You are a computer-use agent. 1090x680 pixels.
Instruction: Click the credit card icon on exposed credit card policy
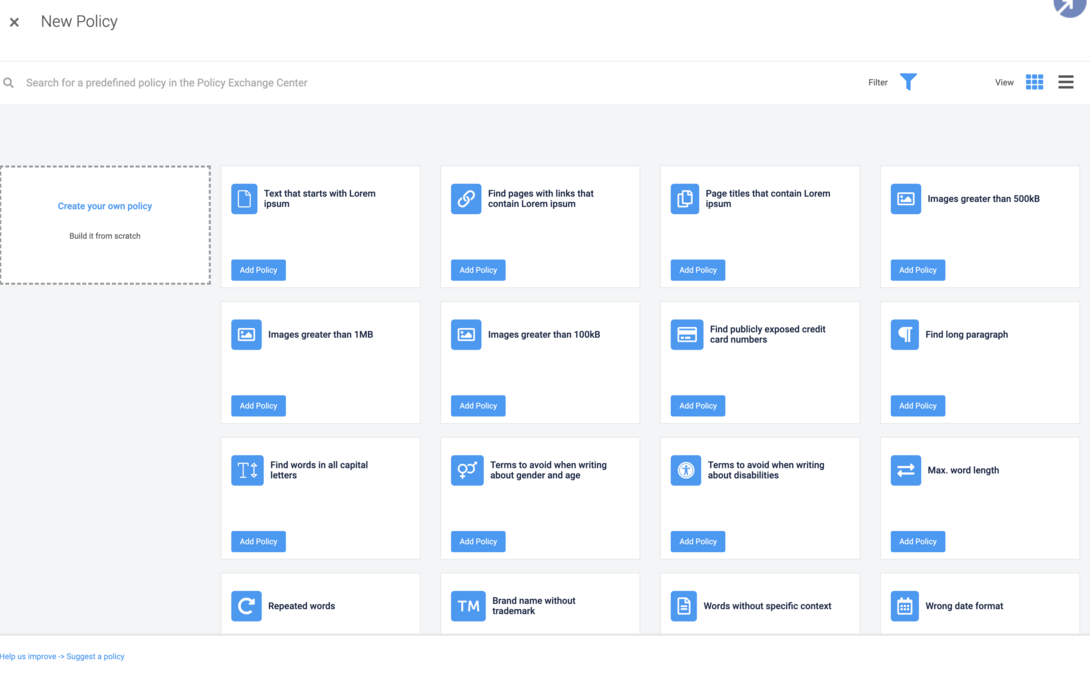pyautogui.click(x=685, y=335)
